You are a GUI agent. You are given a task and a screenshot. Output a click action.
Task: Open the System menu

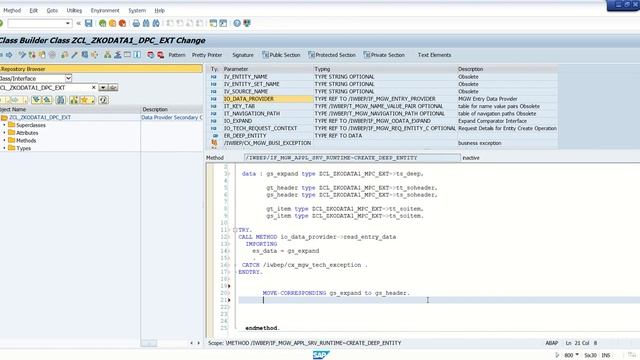click(137, 10)
